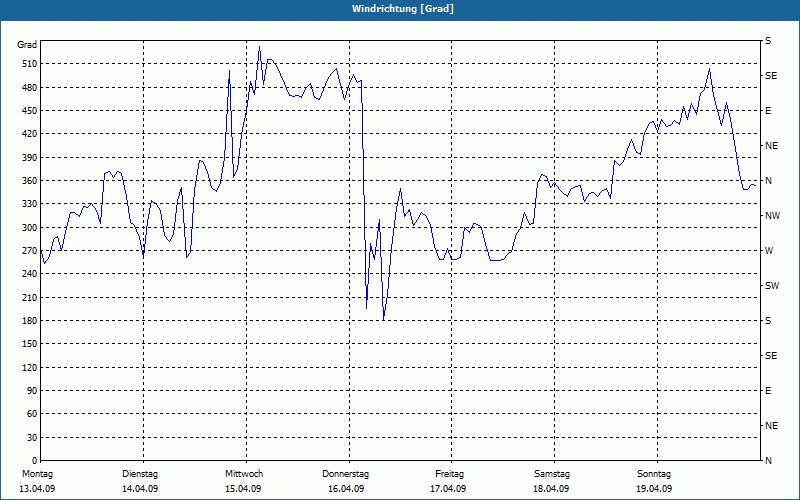Viewport: 800px width, 500px height.
Task: Click the 510 value on the degree axis
Action: coord(30,64)
